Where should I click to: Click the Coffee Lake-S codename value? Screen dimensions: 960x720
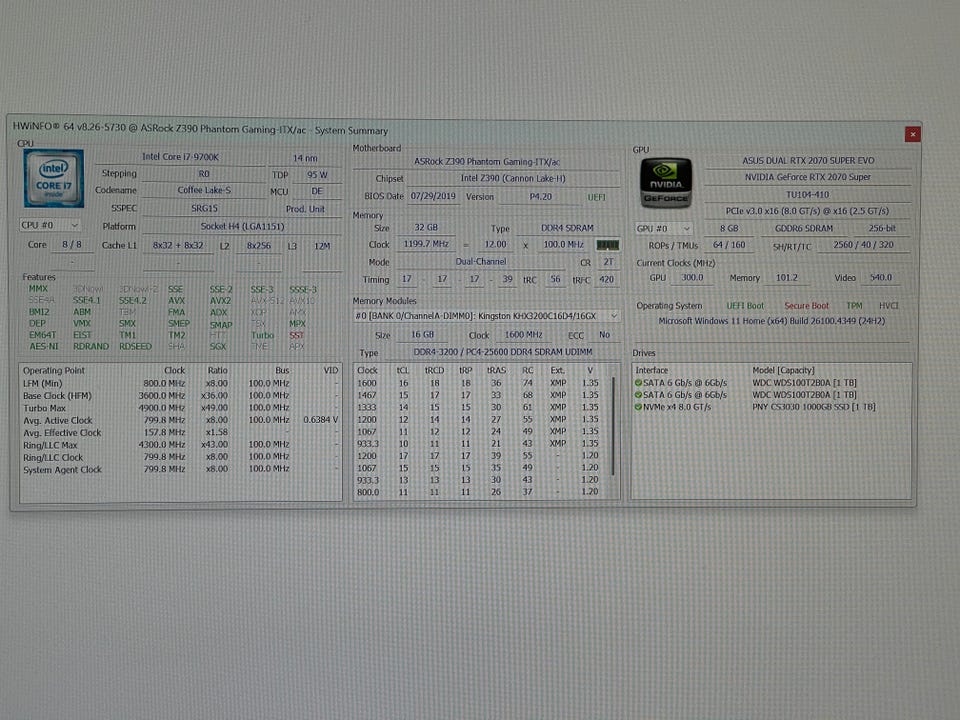pyautogui.click(x=204, y=190)
